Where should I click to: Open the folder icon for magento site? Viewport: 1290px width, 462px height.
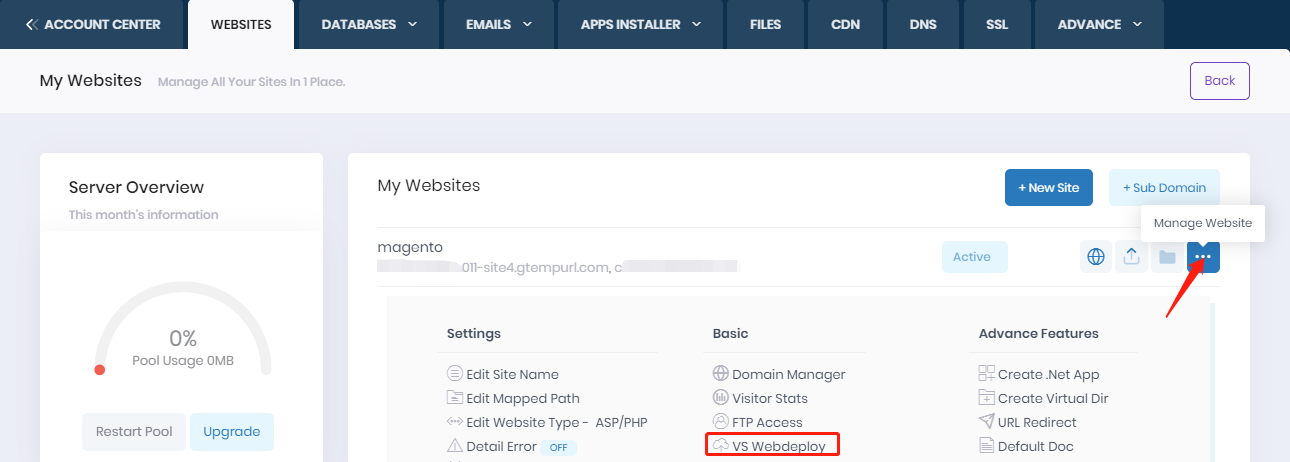[x=1166, y=257]
